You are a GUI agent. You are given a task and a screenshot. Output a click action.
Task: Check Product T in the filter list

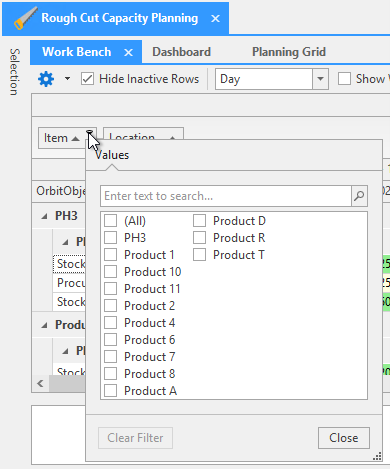[x=199, y=255]
